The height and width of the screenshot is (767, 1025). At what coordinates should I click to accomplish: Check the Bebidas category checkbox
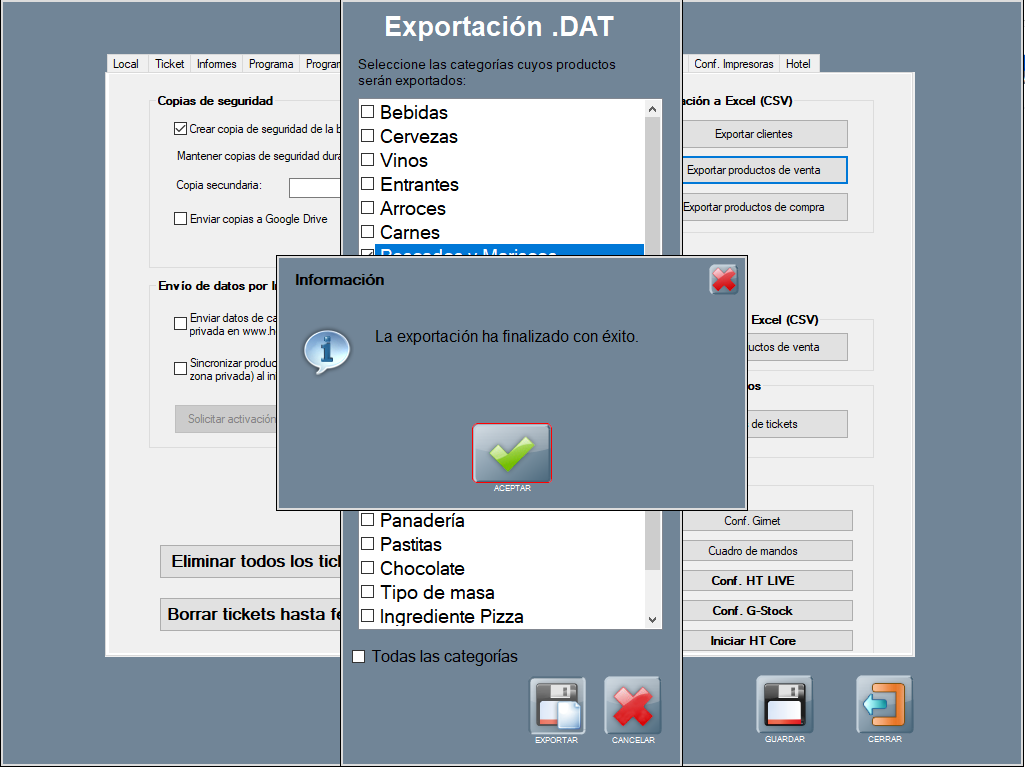368,112
